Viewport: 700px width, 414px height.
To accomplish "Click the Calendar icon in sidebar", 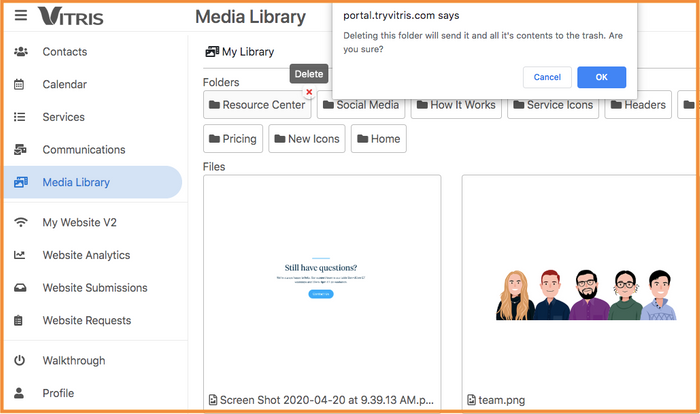I will coord(20,85).
